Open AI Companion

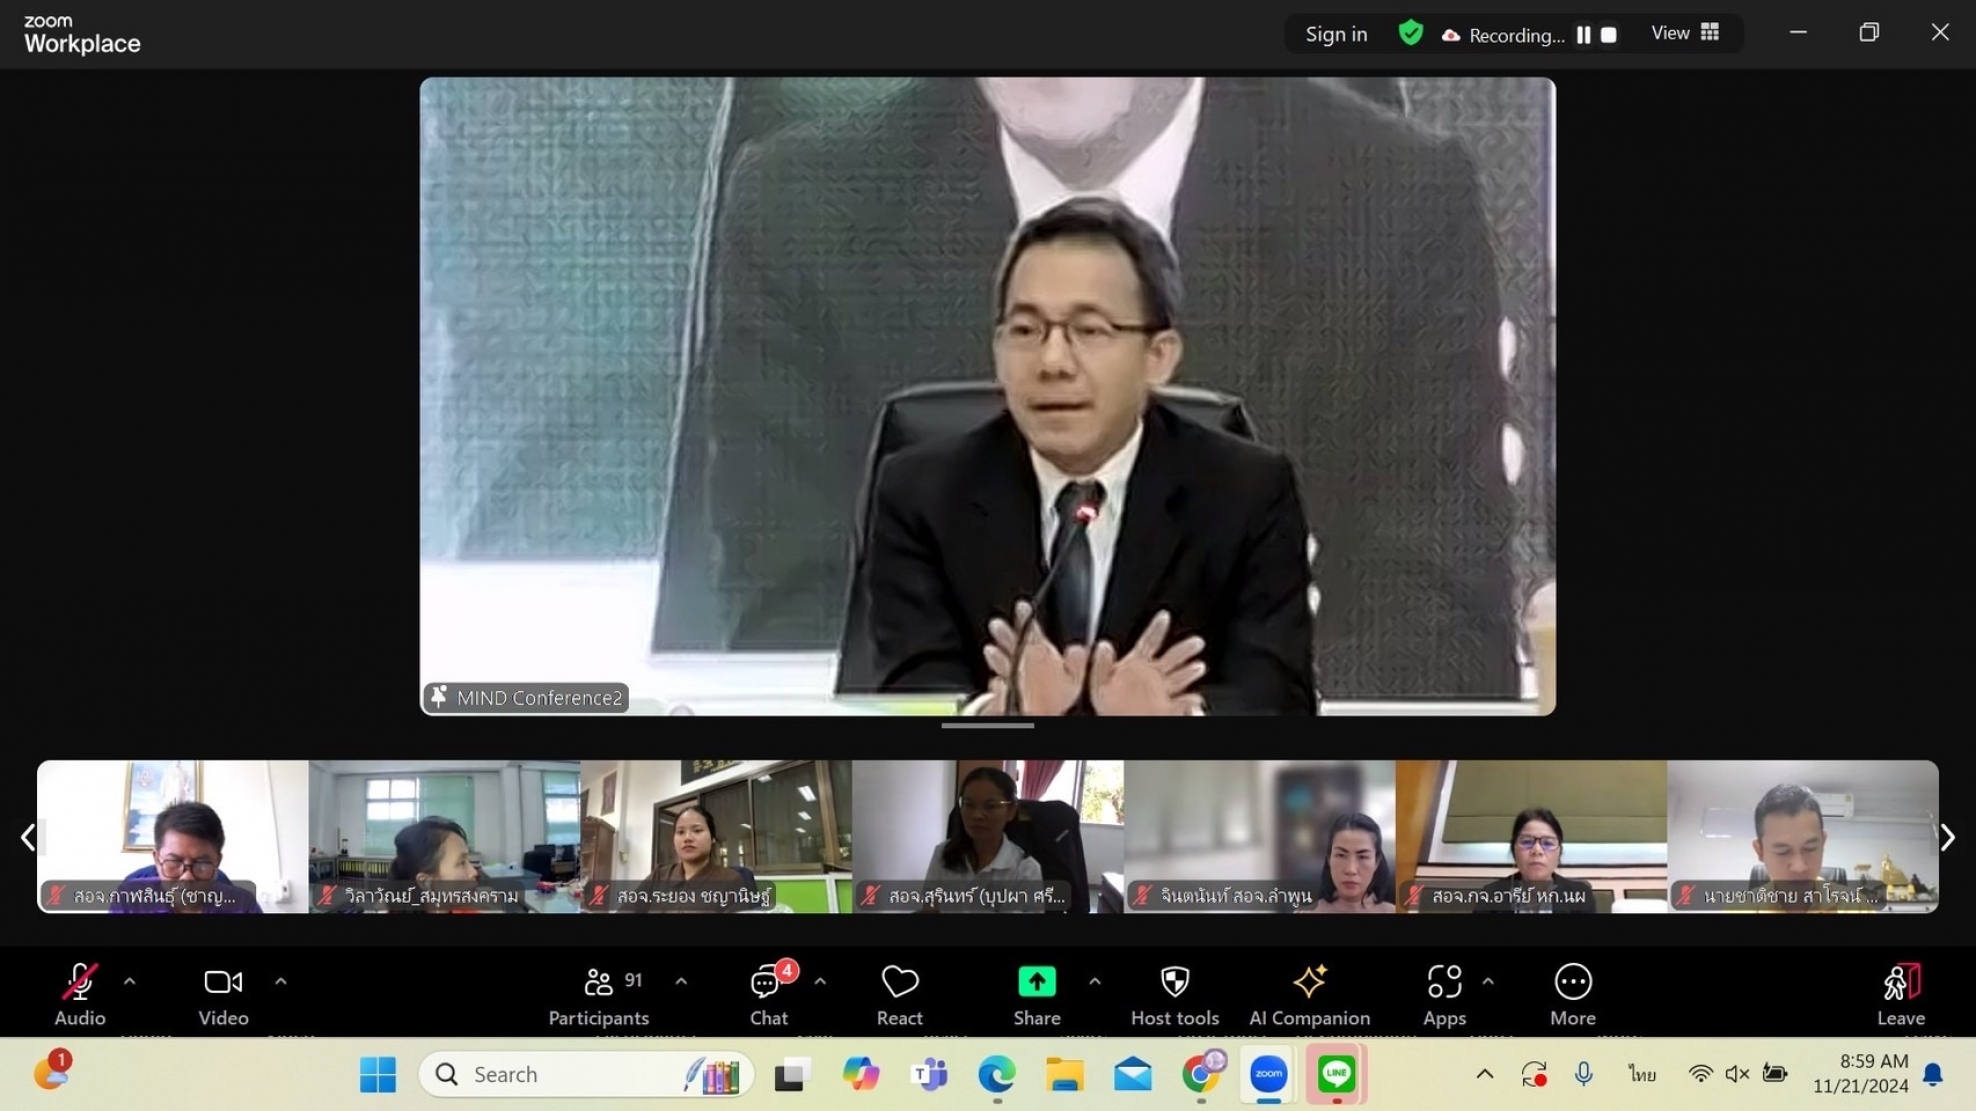[1309, 994]
